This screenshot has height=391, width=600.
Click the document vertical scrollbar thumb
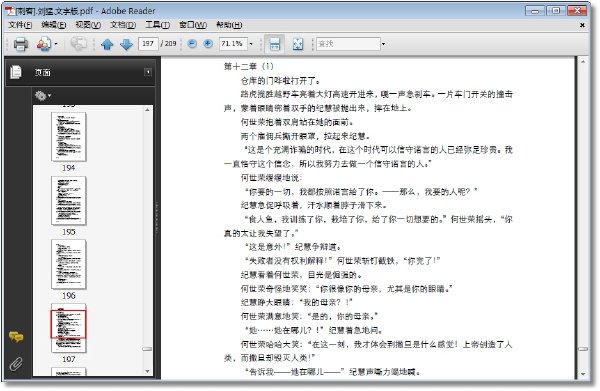pyautogui.click(x=583, y=349)
